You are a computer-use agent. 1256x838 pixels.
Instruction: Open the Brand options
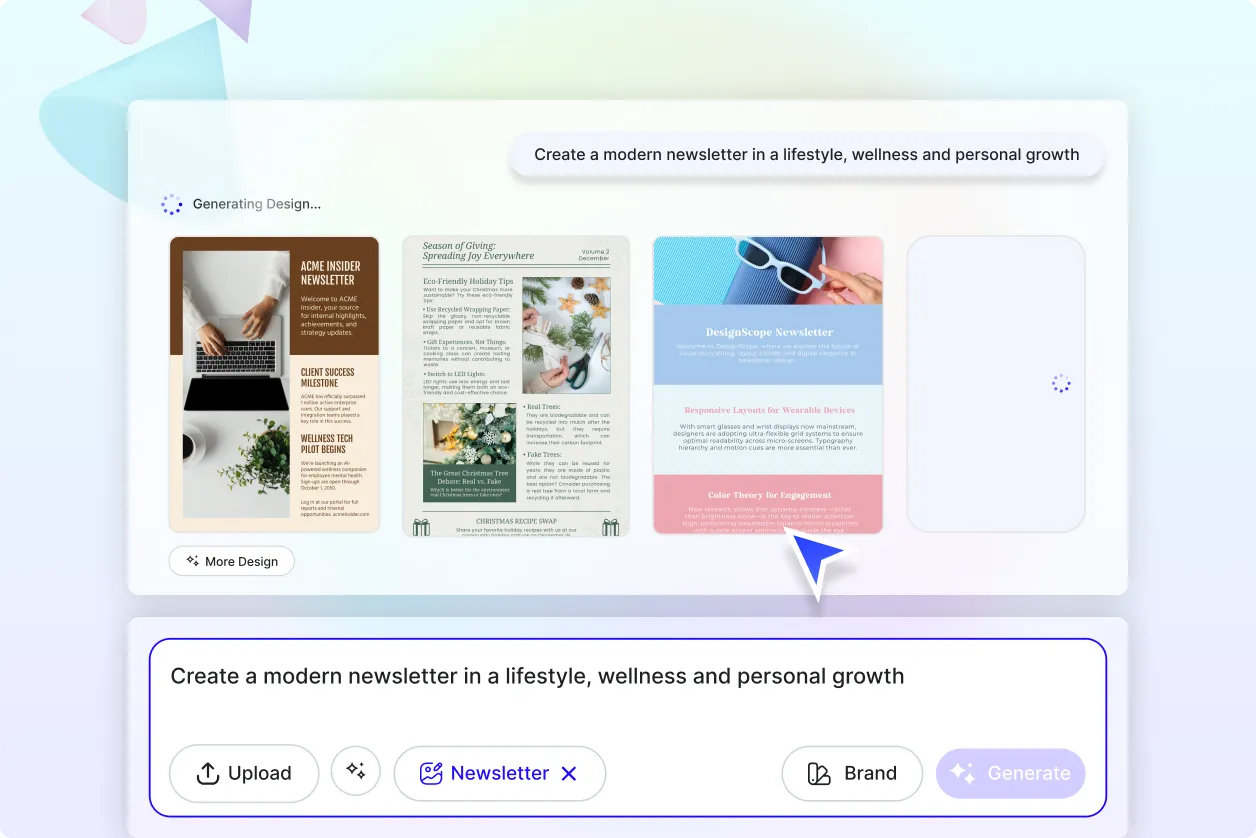coord(852,773)
